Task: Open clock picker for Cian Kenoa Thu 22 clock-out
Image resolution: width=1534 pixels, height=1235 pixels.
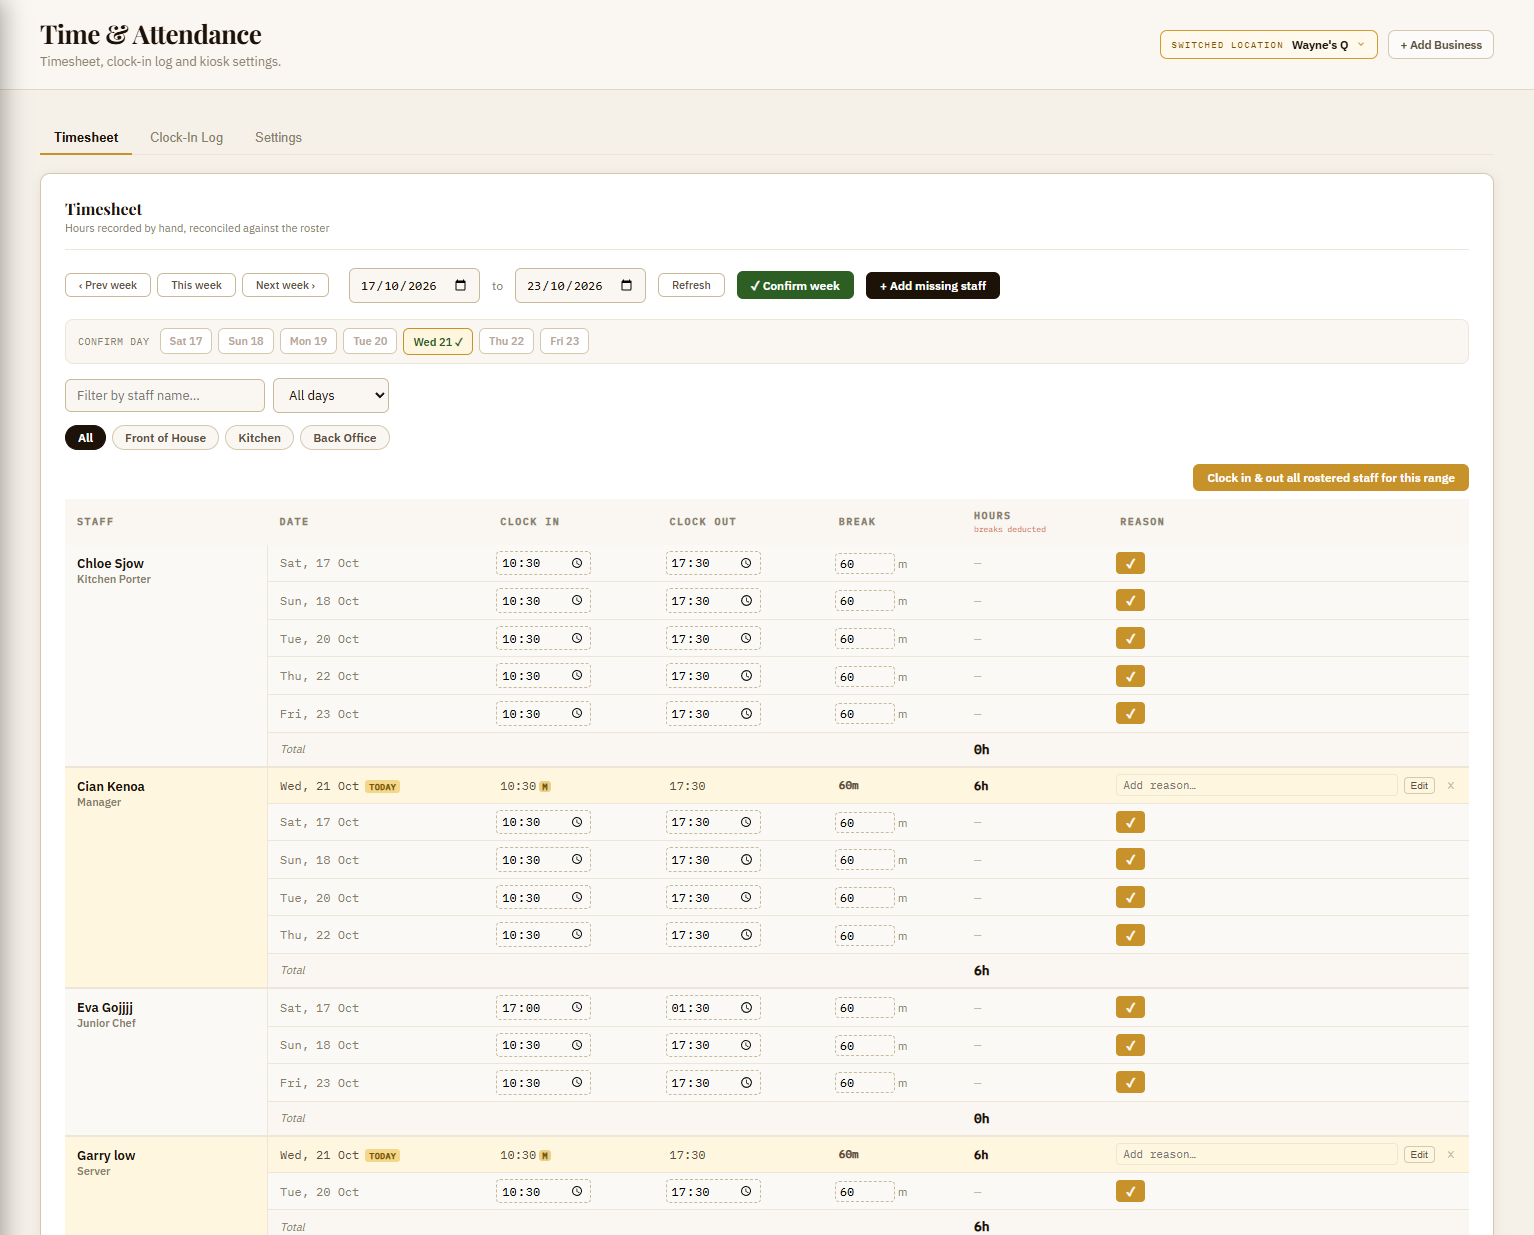Action: [x=746, y=936]
